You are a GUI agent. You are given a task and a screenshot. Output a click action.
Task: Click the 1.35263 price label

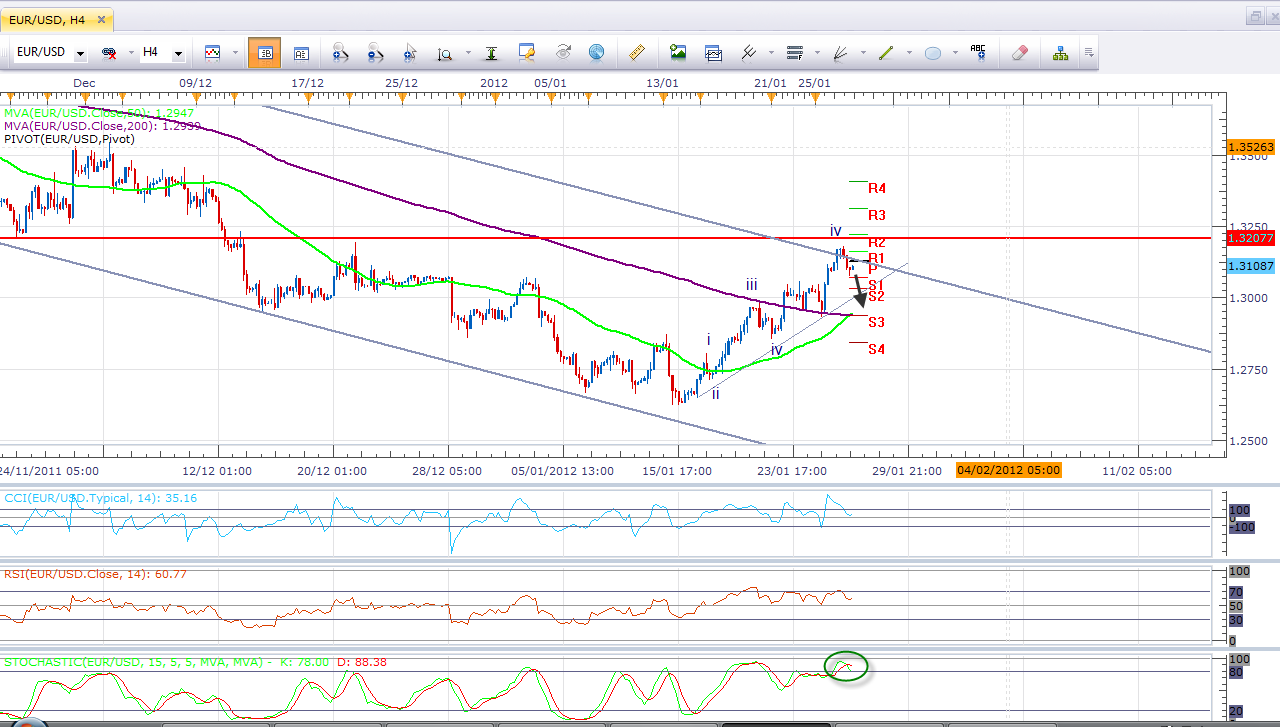coord(1251,148)
